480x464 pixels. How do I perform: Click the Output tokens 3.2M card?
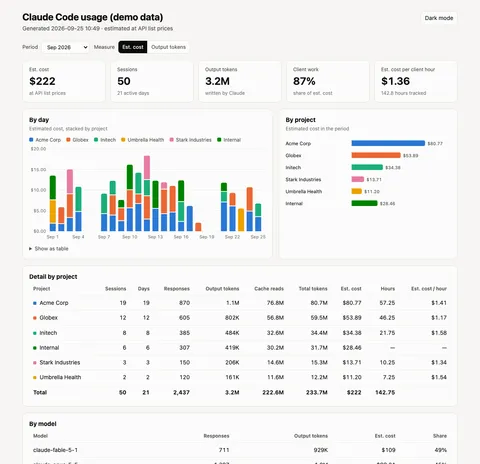240,81
